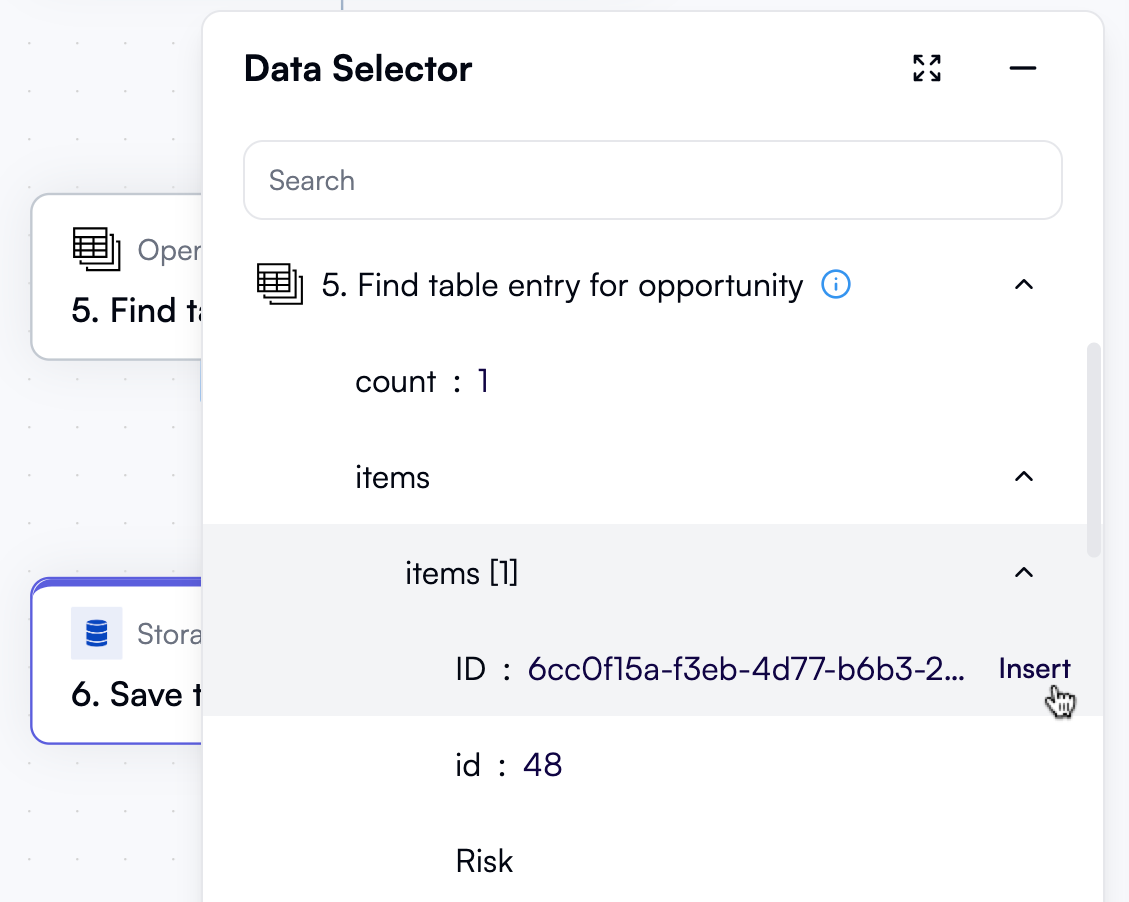This screenshot has width=1129, height=902.
Task: Insert the ID value into the field
Action: tap(1034, 668)
